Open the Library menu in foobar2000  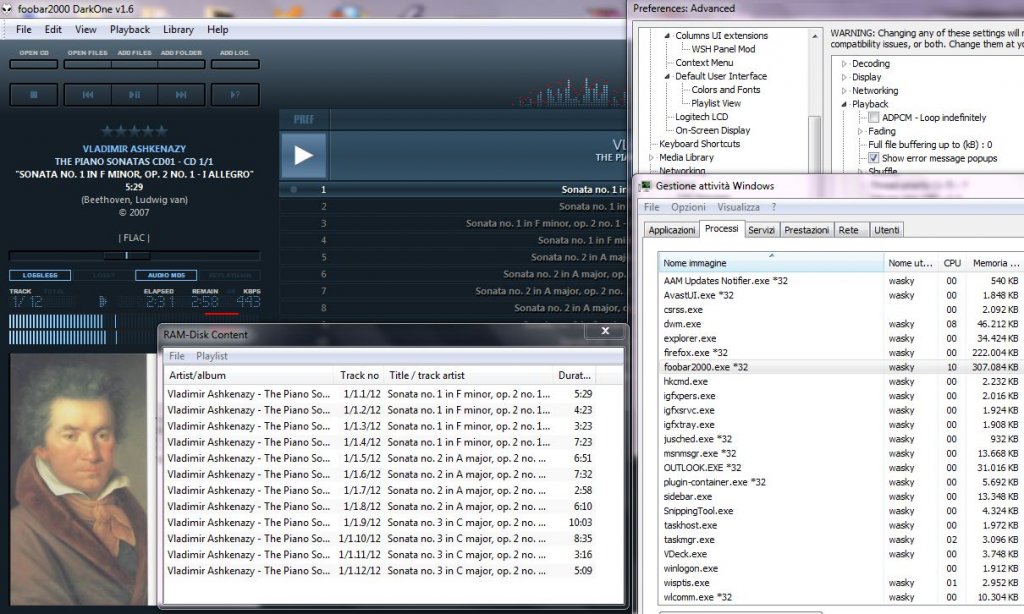click(x=178, y=29)
